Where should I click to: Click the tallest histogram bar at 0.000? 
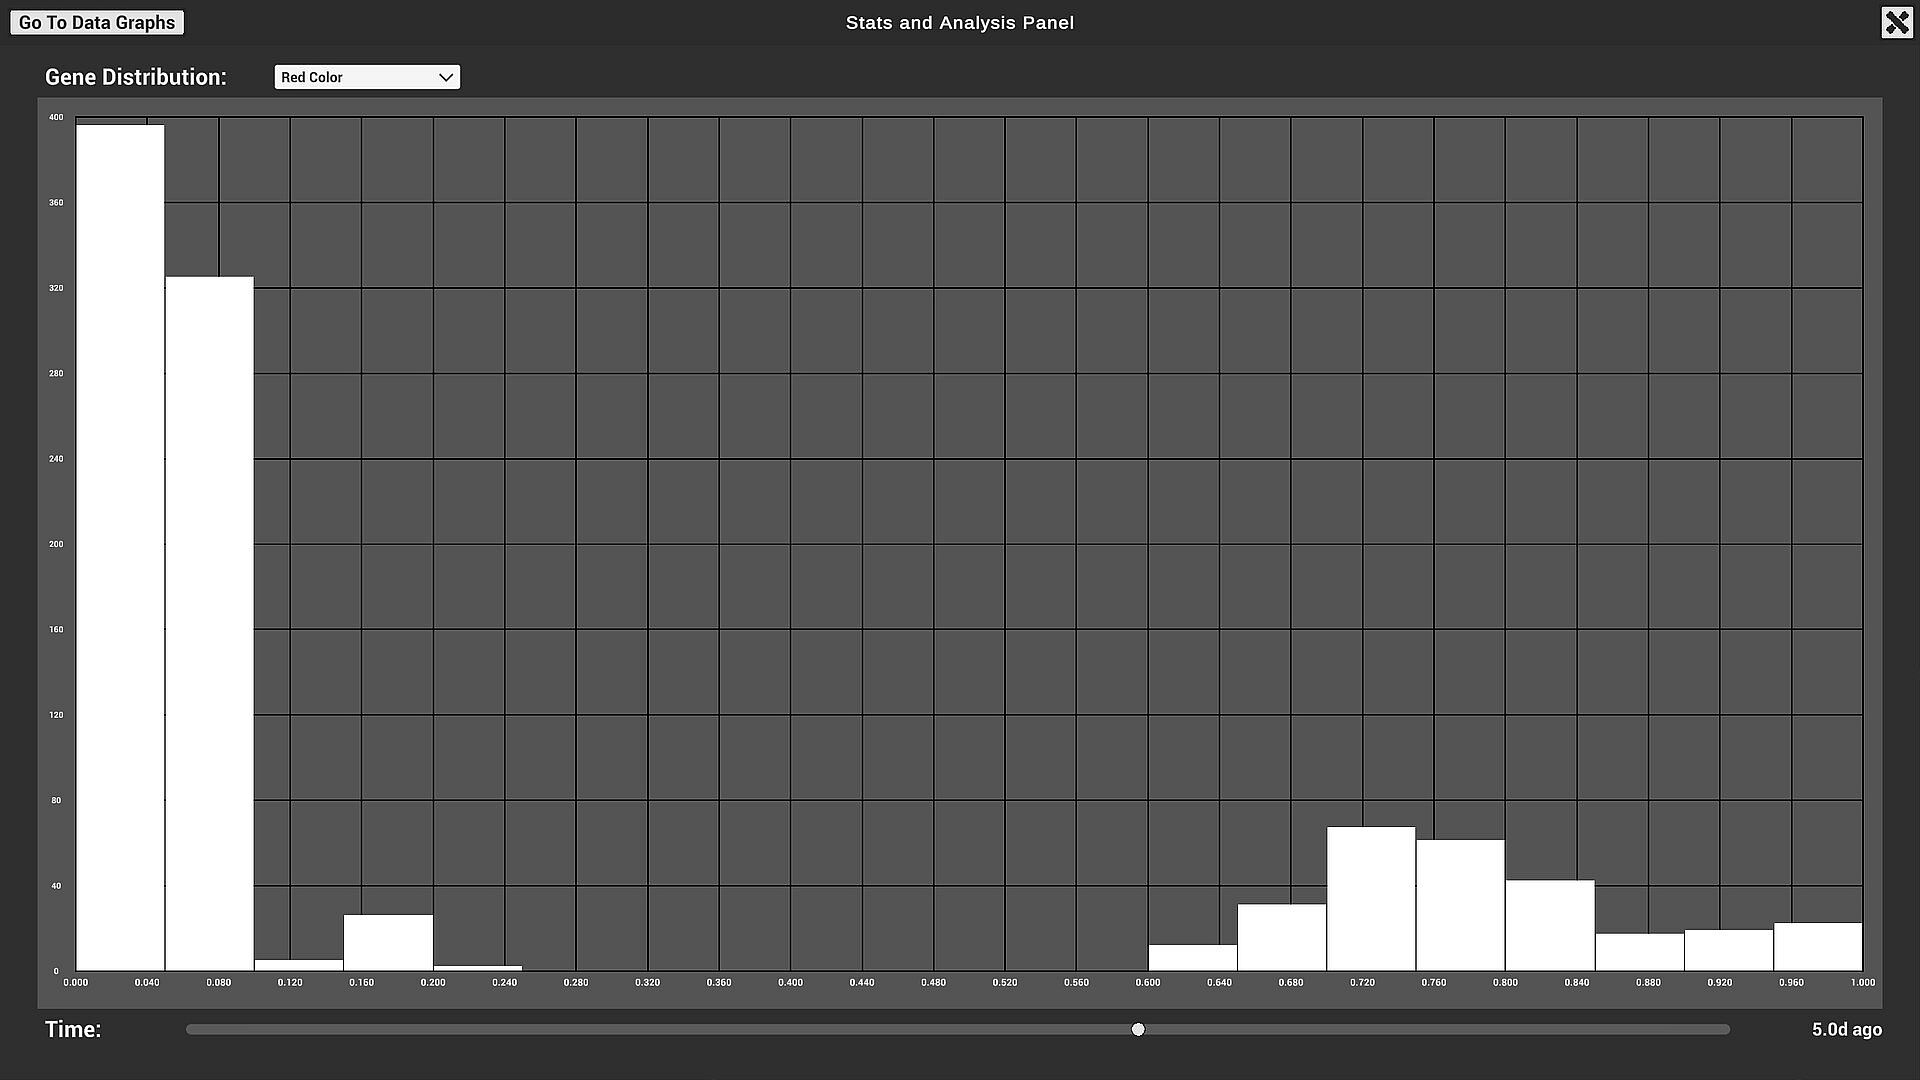pyautogui.click(x=120, y=548)
